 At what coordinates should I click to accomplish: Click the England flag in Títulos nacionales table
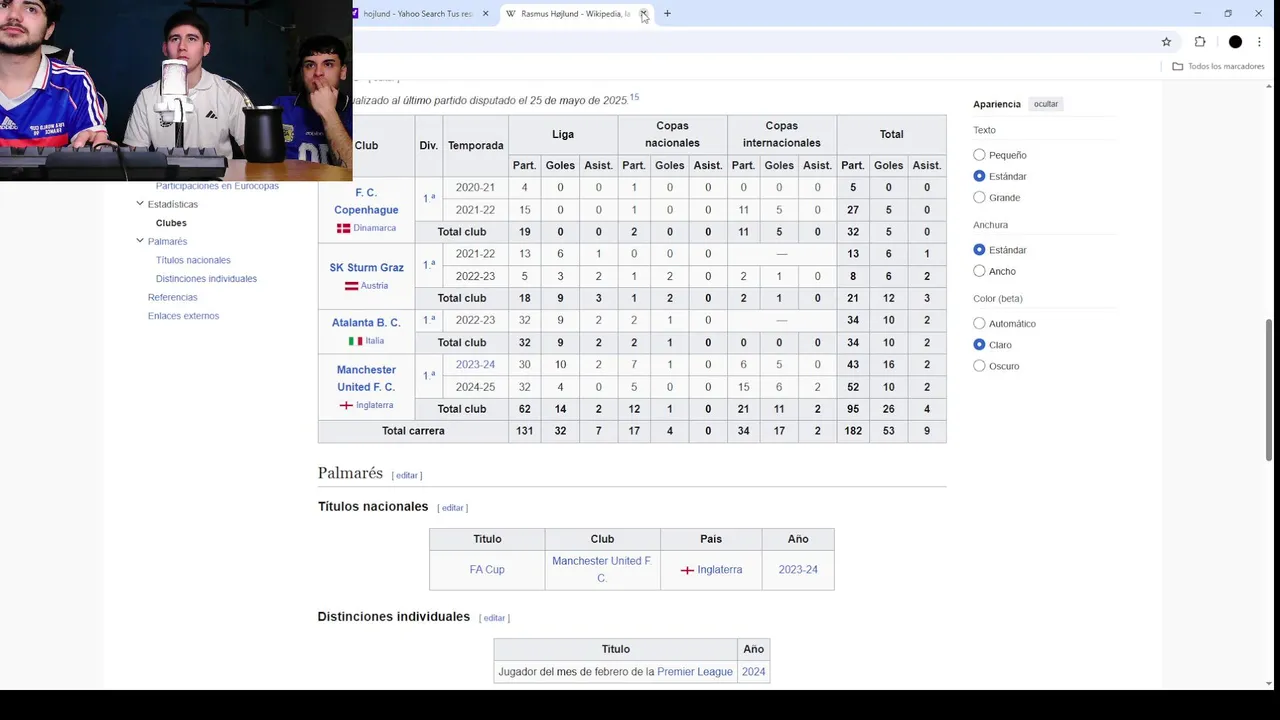(x=687, y=570)
